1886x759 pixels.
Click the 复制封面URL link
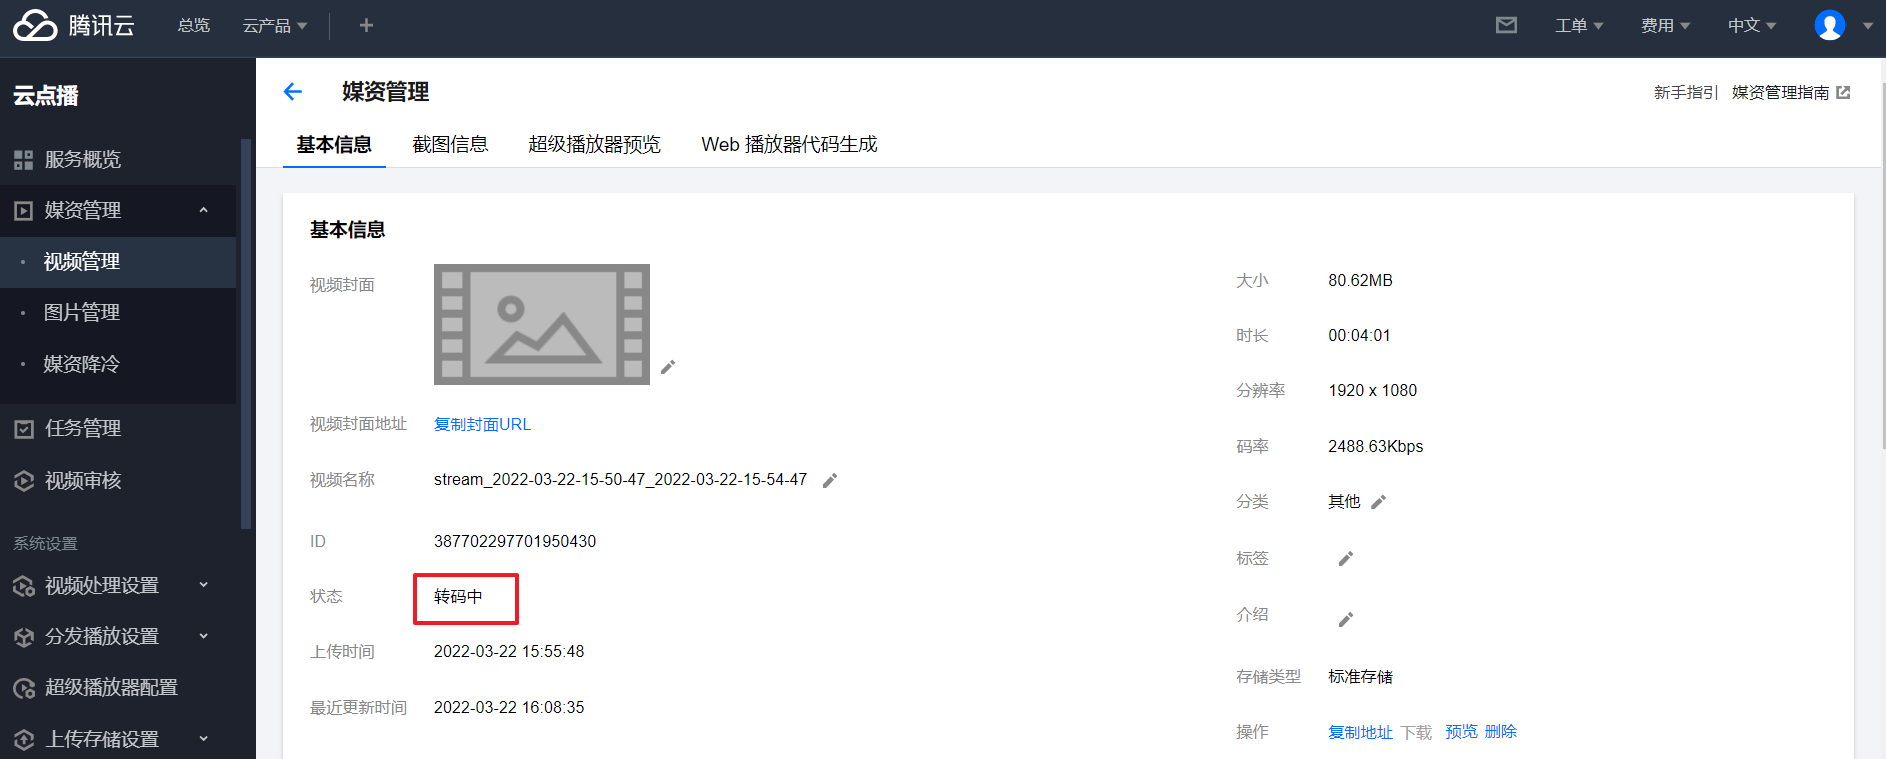pyautogui.click(x=482, y=424)
